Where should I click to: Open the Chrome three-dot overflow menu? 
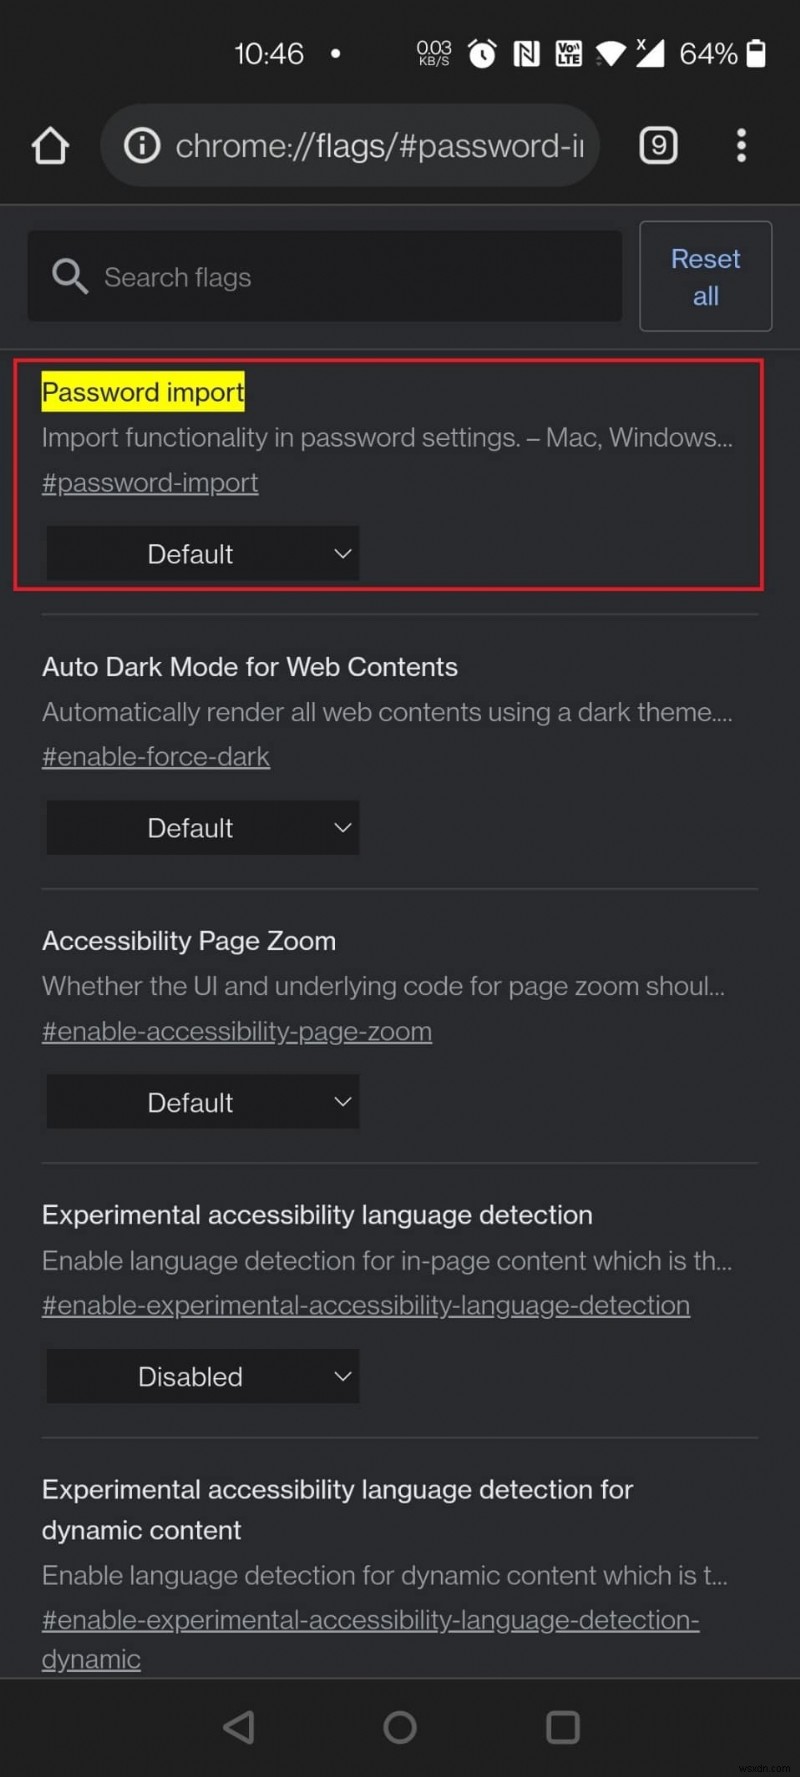pyautogui.click(x=741, y=145)
